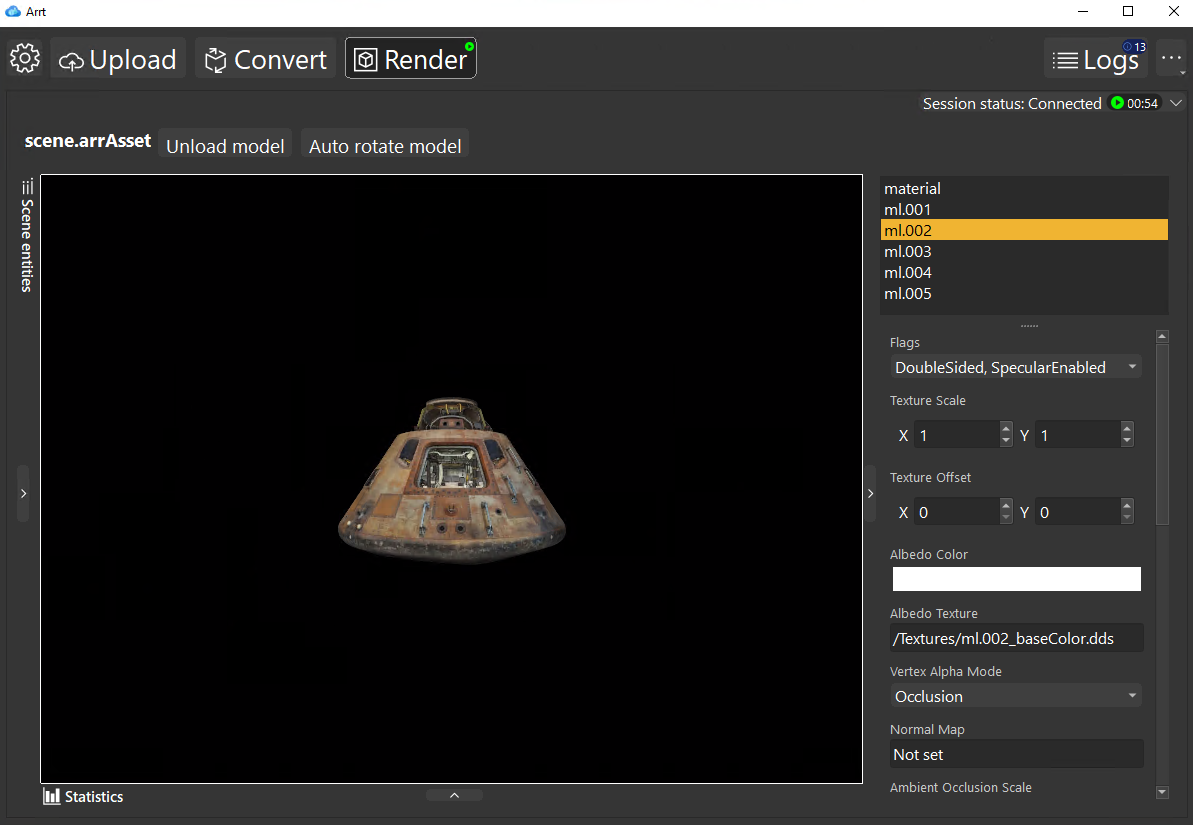Select material ml.002
Screen dimensions: 1193x825
[1024, 230]
